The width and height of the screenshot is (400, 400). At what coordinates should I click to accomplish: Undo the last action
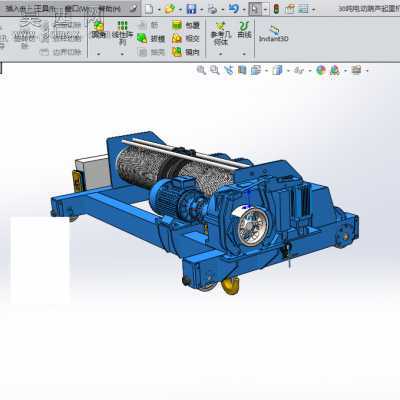(234, 9)
